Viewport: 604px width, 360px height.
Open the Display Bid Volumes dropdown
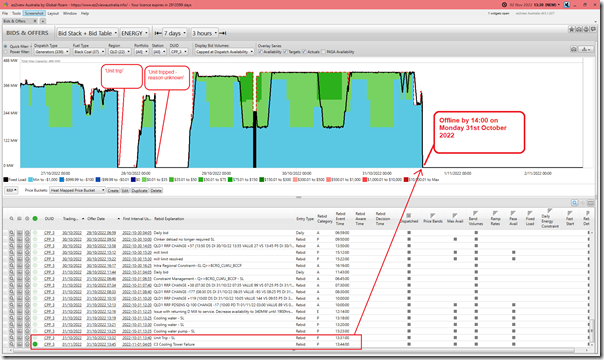point(224,52)
